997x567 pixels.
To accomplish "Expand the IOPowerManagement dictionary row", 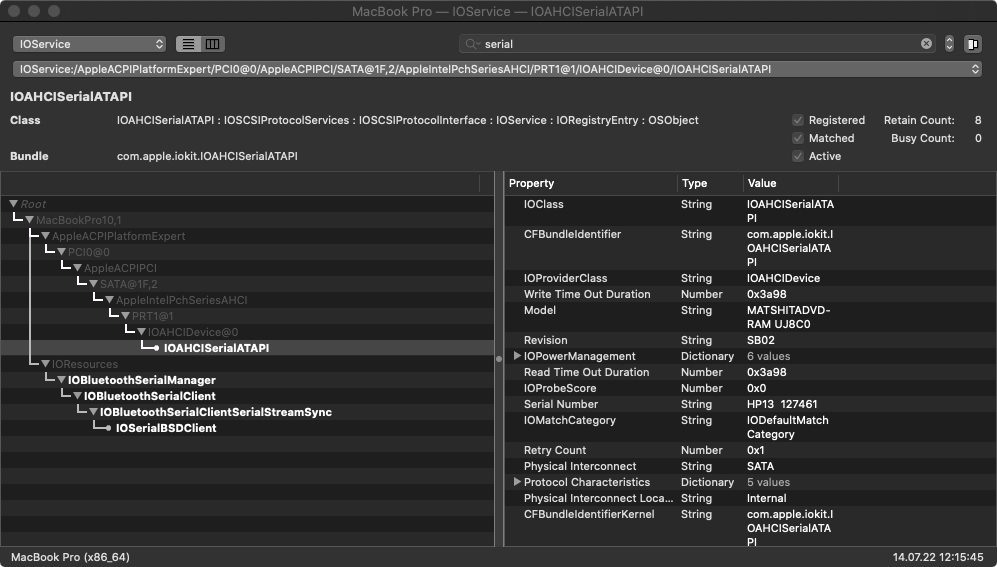I will 517,356.
